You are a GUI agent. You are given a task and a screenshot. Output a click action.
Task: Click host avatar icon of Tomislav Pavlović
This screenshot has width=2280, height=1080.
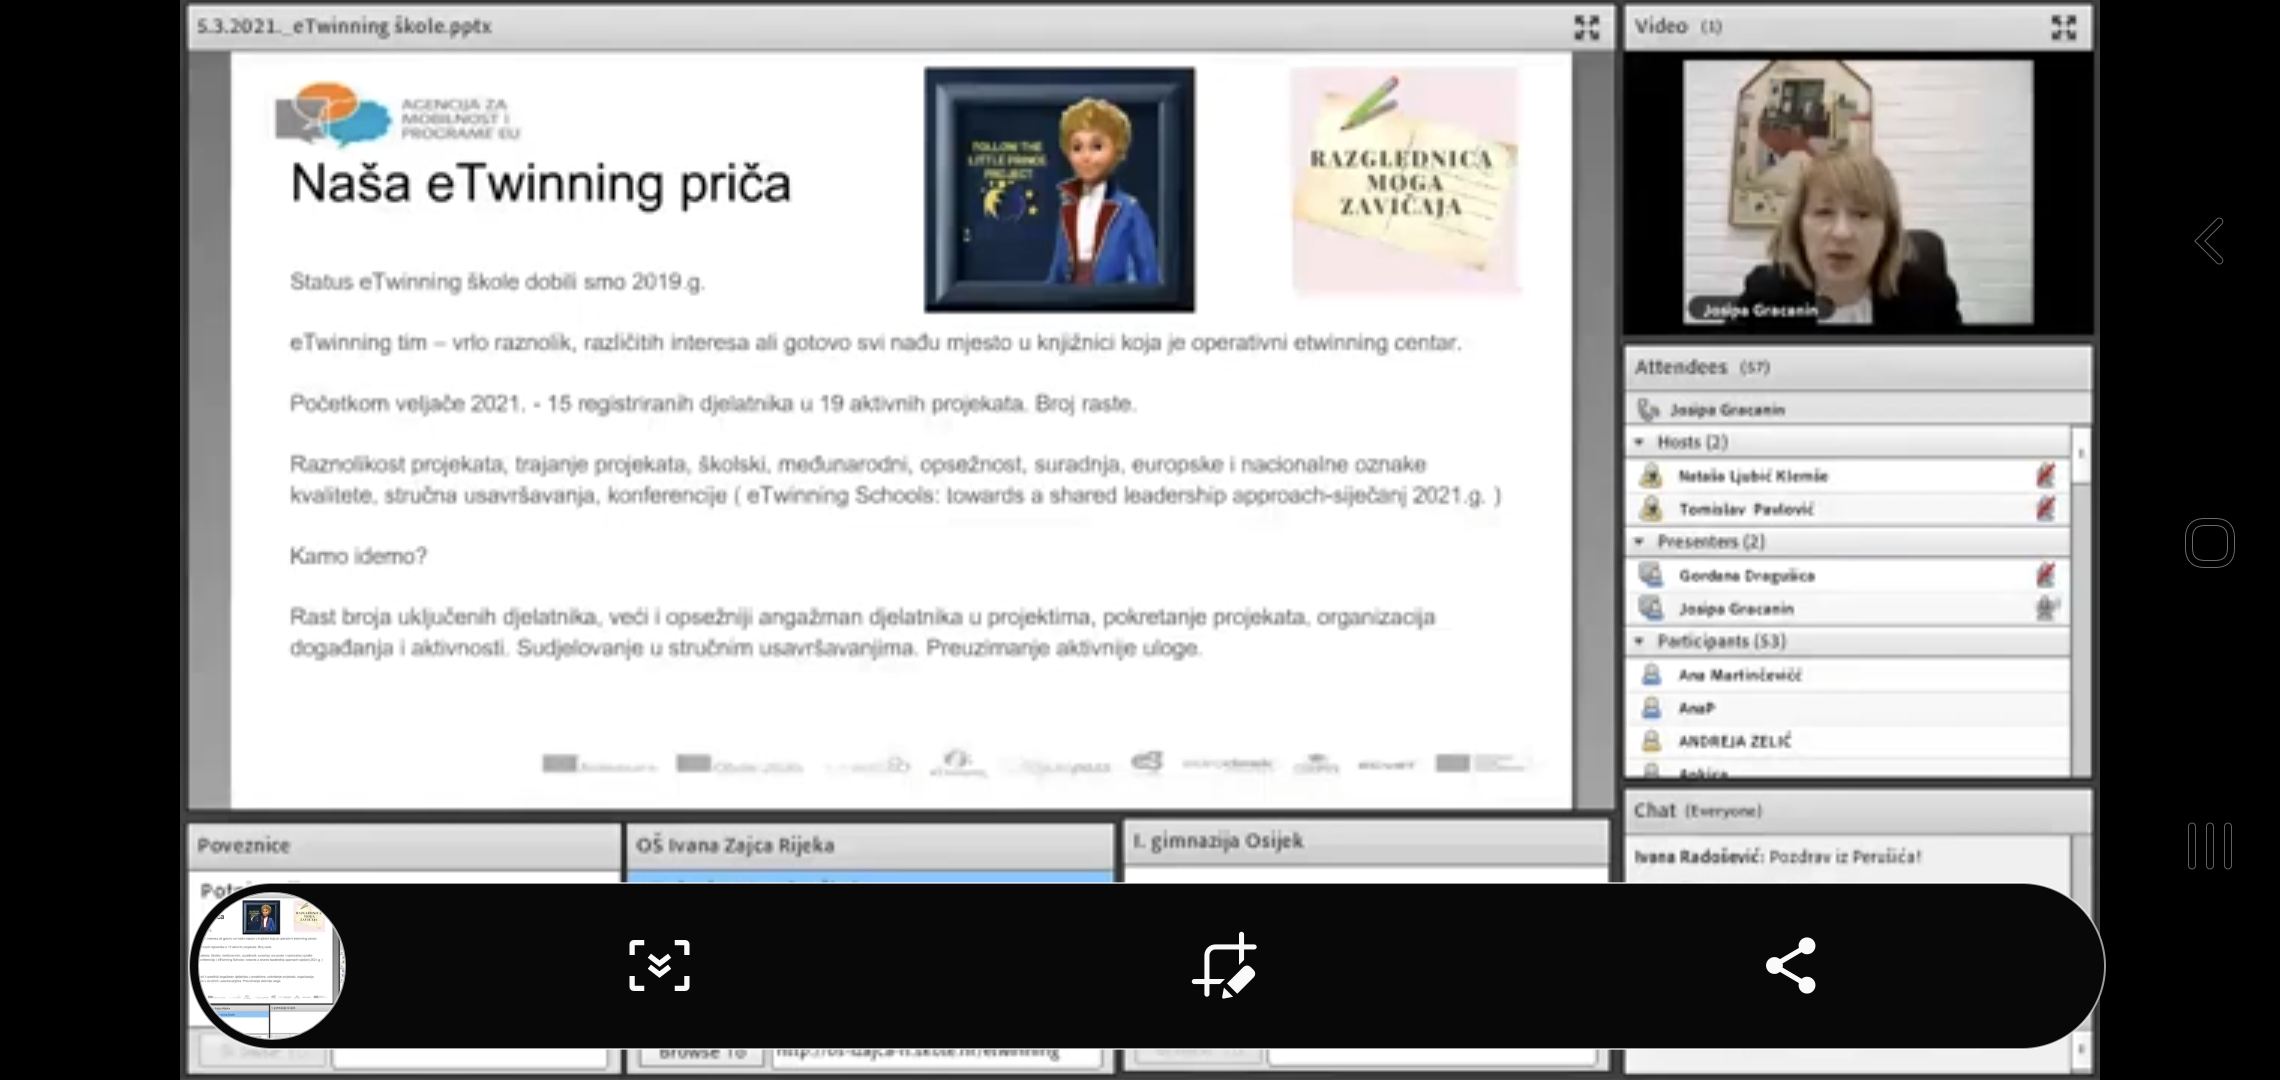pyautogui.click(x=1651, y=509)
